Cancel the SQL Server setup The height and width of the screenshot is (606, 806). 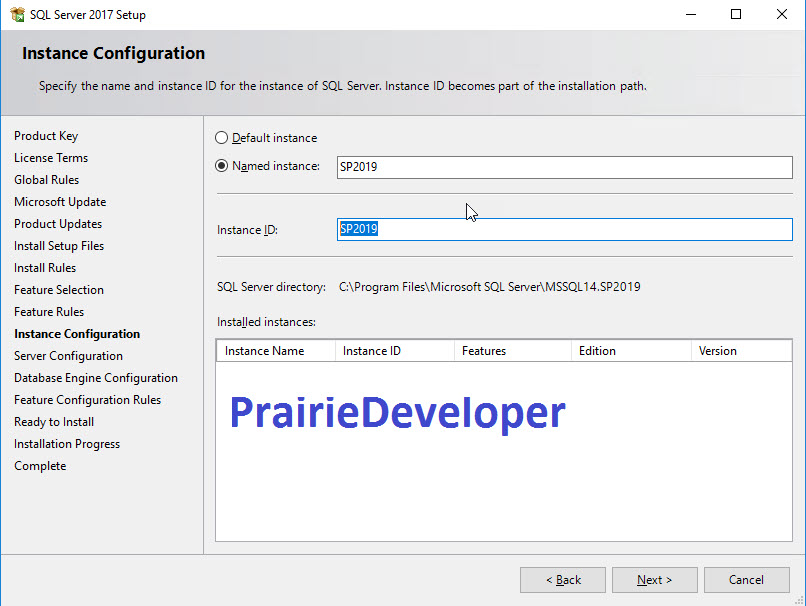746,580
